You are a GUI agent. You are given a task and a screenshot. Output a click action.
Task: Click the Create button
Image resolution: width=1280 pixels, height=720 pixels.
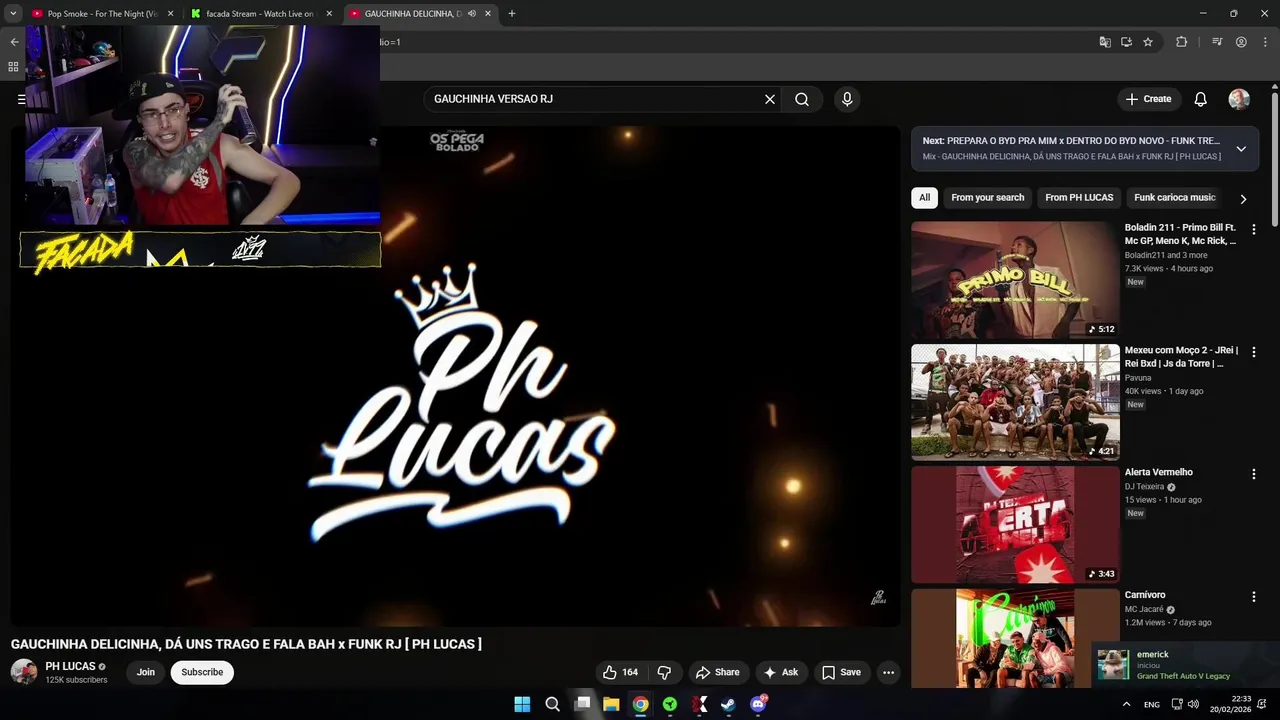1148,99
